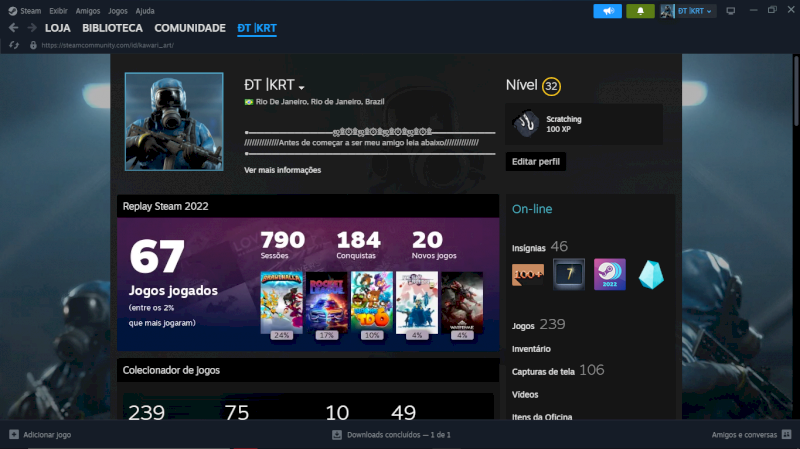Open Warframe game cover
The image size is (800, 449).
tap(462, 303)
